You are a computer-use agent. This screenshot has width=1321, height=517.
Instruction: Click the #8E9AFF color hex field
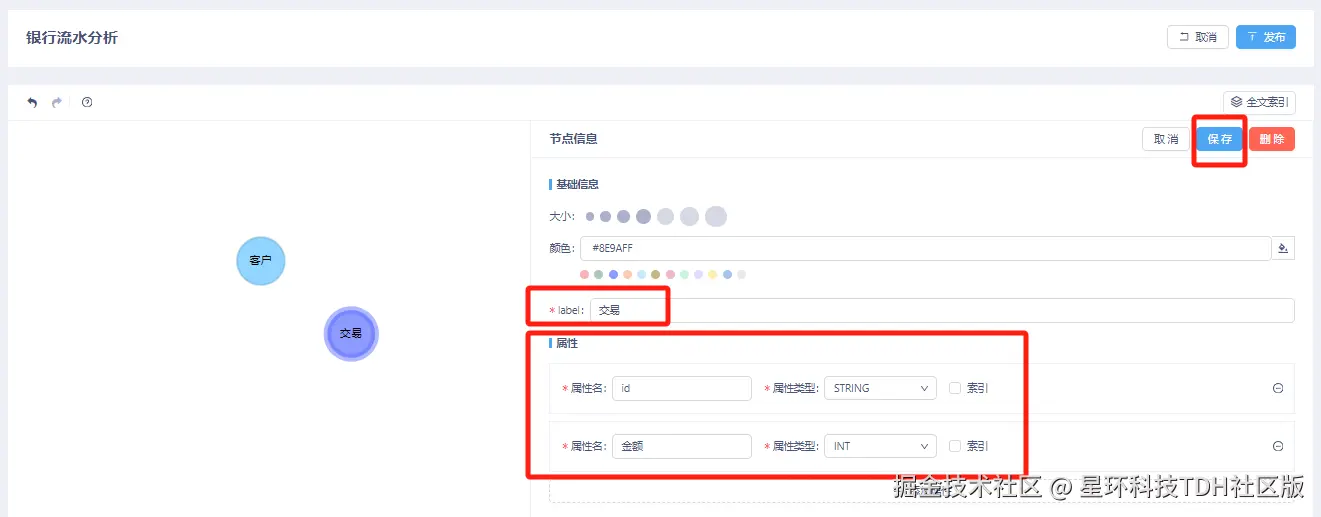pyautogui.click(x=925, y=248)
